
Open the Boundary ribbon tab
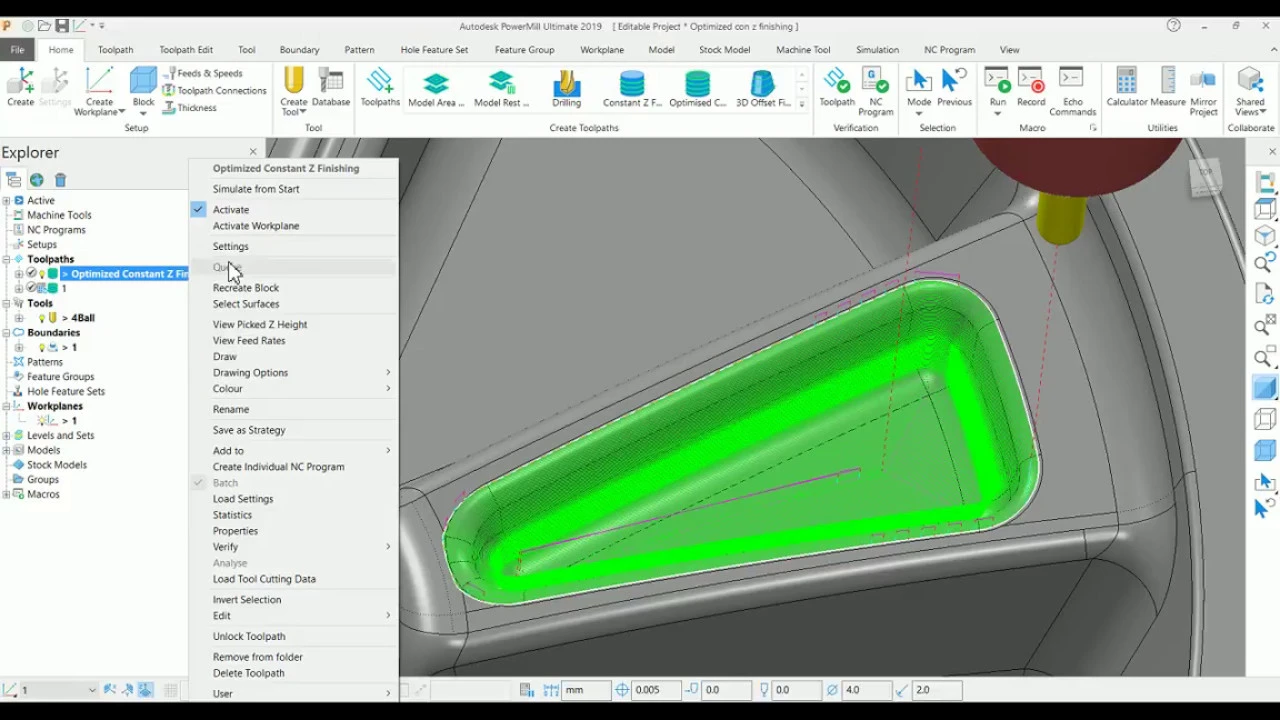[x=299, y=50]
